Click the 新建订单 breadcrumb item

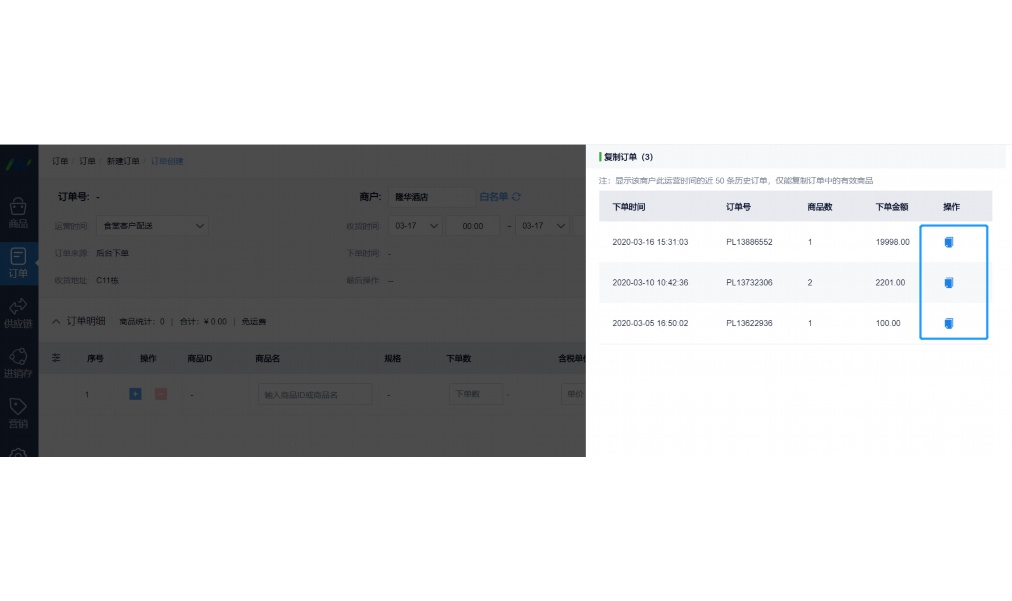pos(124,161)
